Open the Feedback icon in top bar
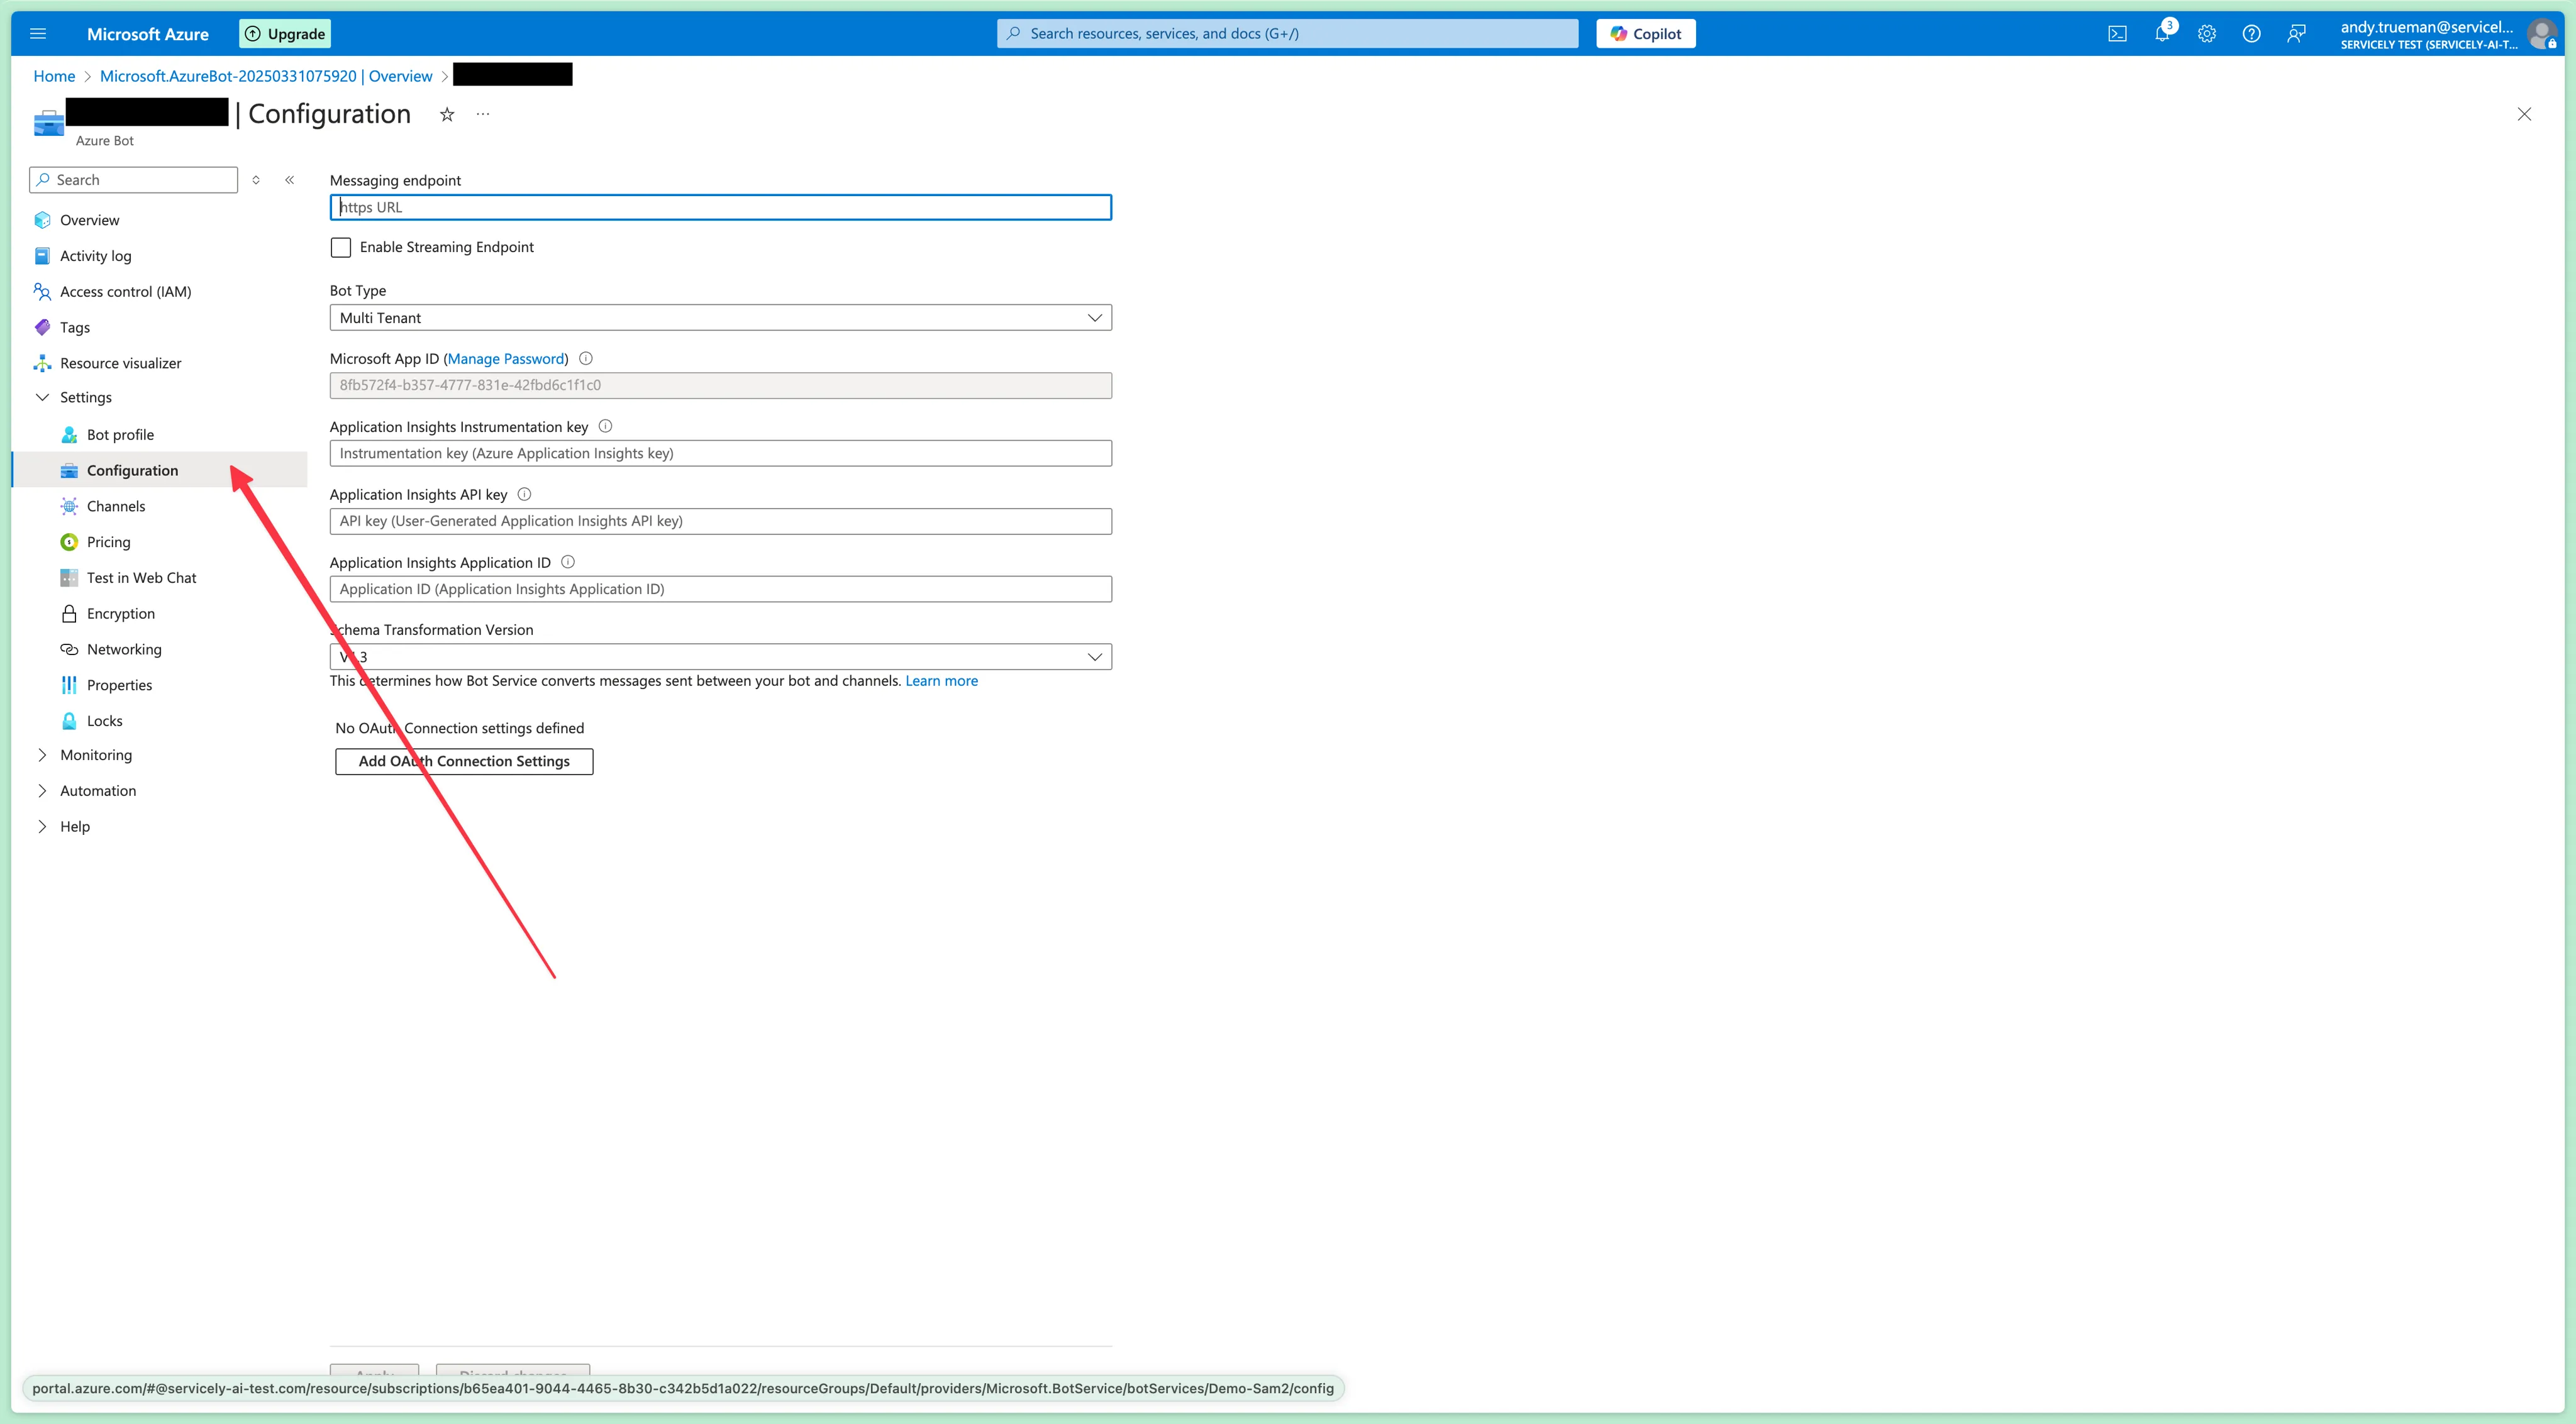Viewport: 2576px width, 1424px height. point(2296,34)
